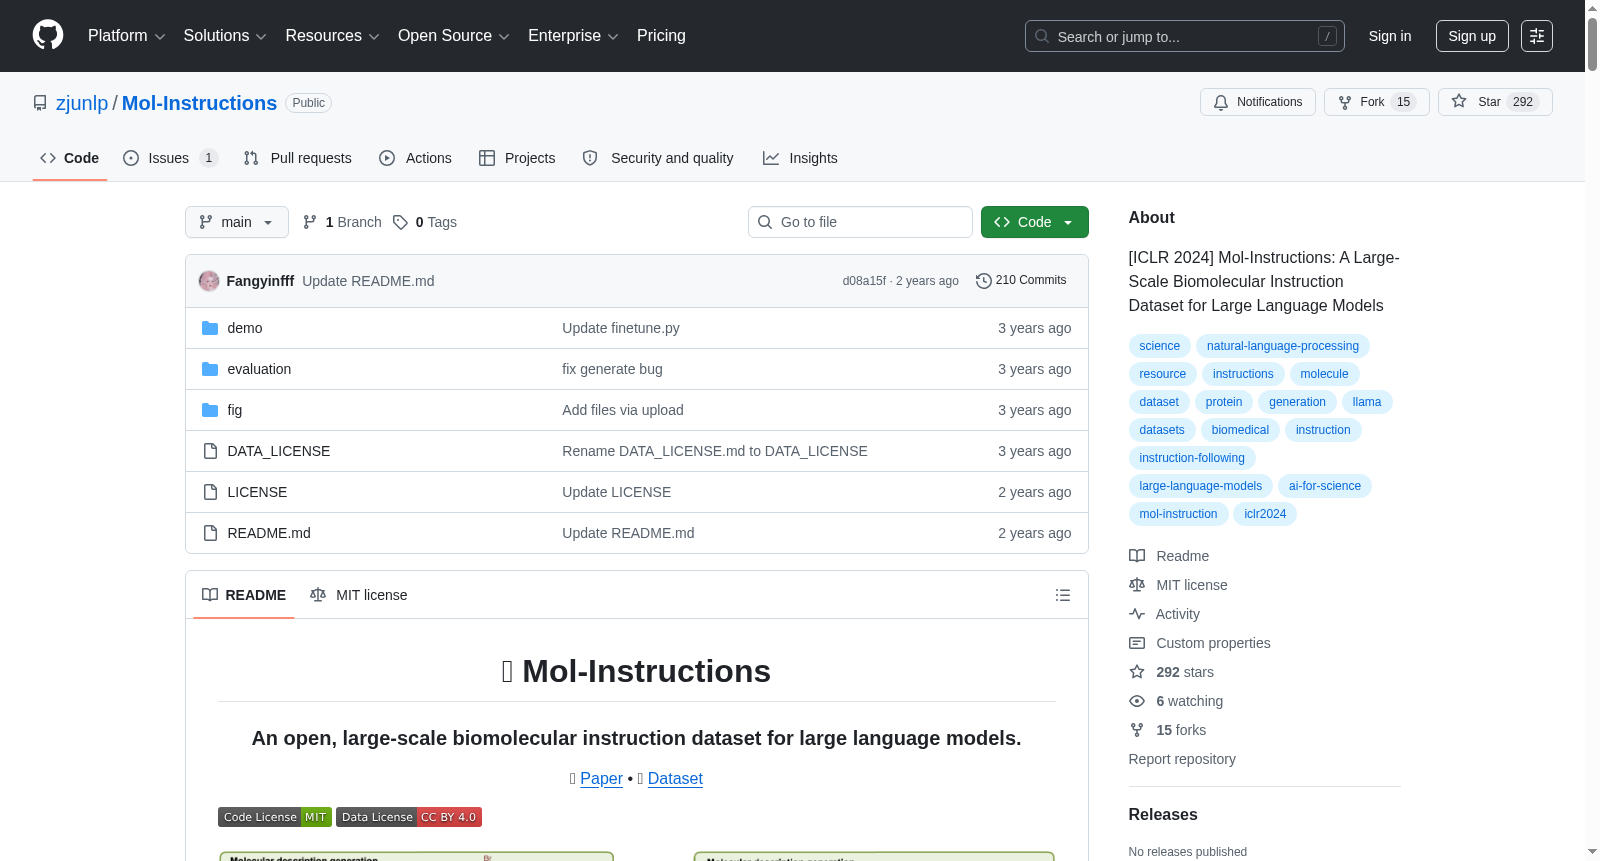Click the fig folder icon
The image size is (1600, 861).
210,410
